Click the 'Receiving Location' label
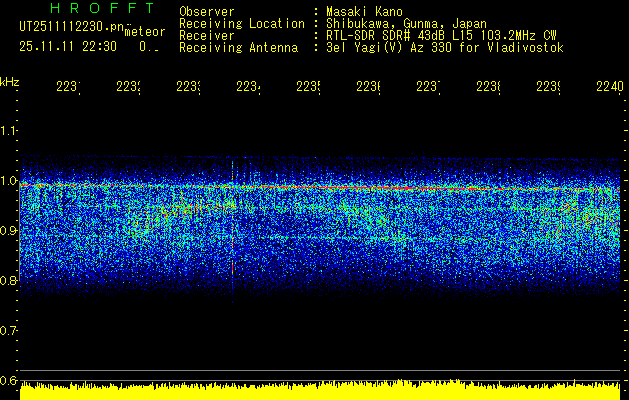The image size is (629, 400). coord(242,24)
